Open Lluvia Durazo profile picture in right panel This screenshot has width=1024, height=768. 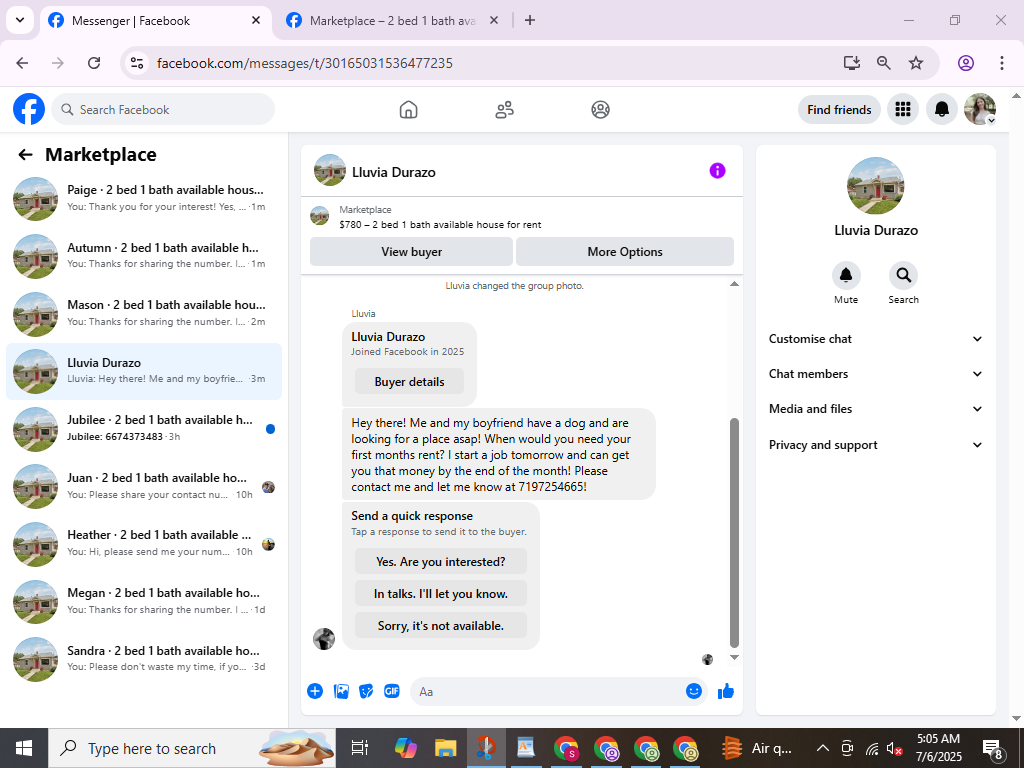[876, 185]
